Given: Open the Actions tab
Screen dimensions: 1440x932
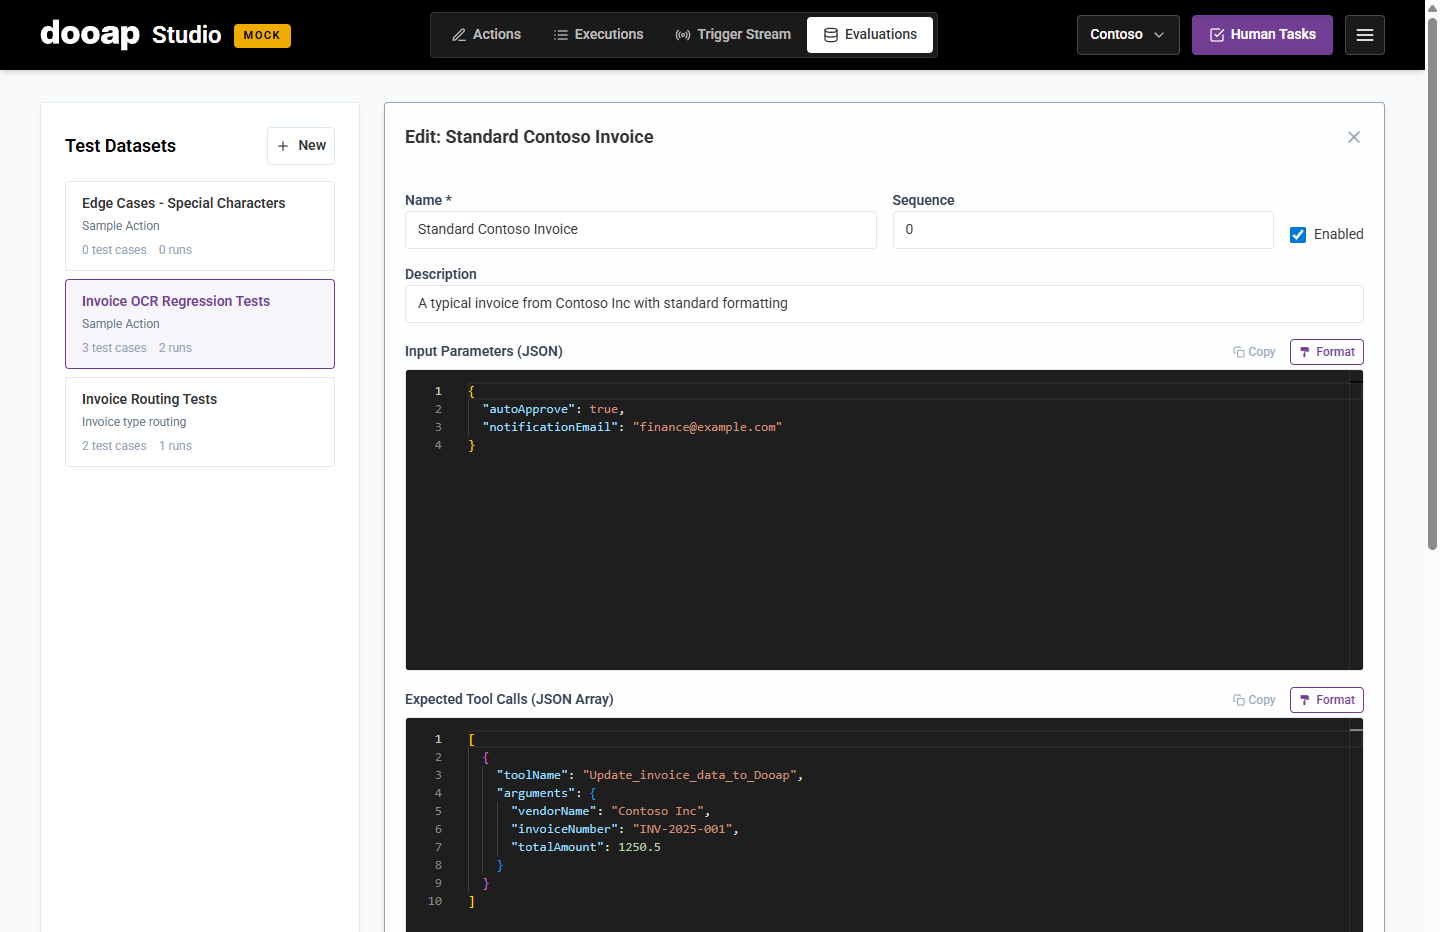Looking at the screenshot, I should (x=486, y=35).
